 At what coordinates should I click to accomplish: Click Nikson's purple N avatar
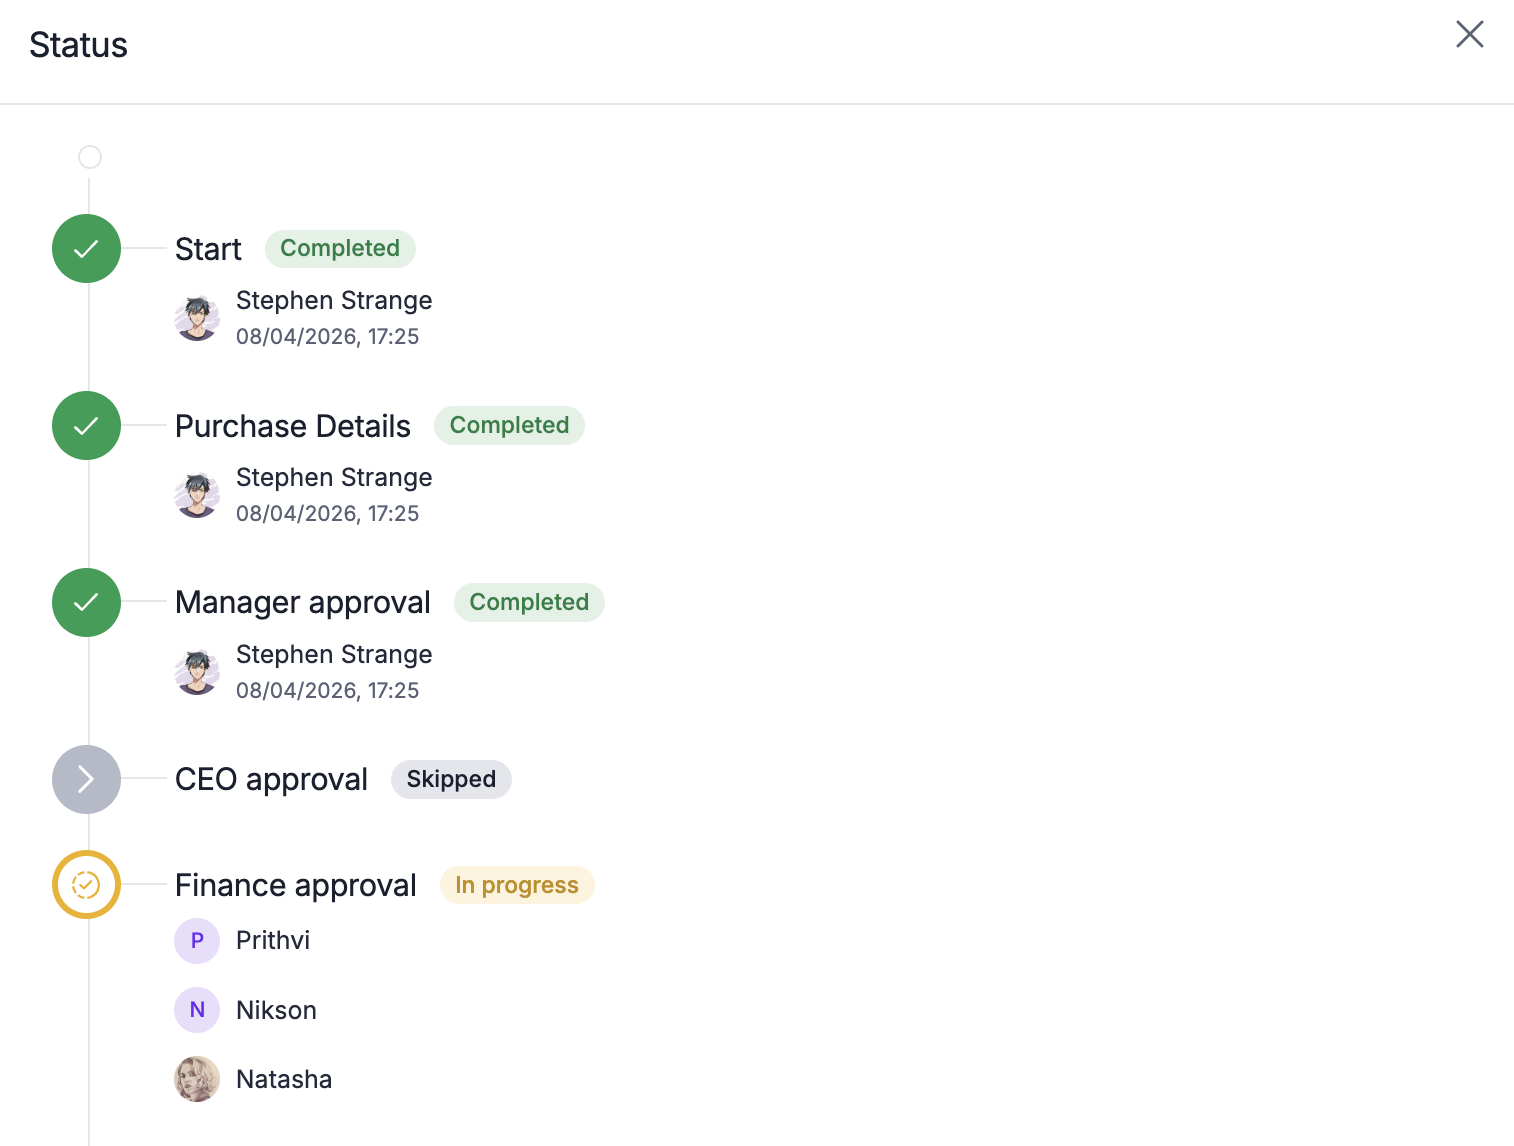coord(197,1010)
